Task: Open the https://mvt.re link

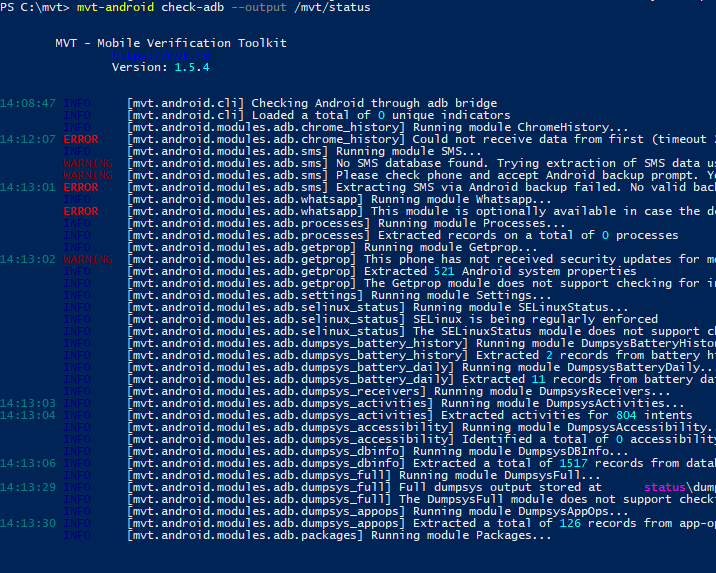Action: (161, 55)
